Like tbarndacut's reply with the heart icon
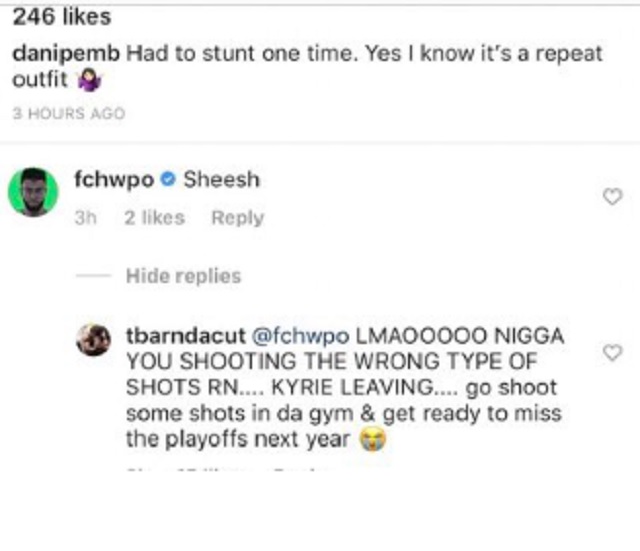Viewport: 640px width, 551px height. (612, 353)
